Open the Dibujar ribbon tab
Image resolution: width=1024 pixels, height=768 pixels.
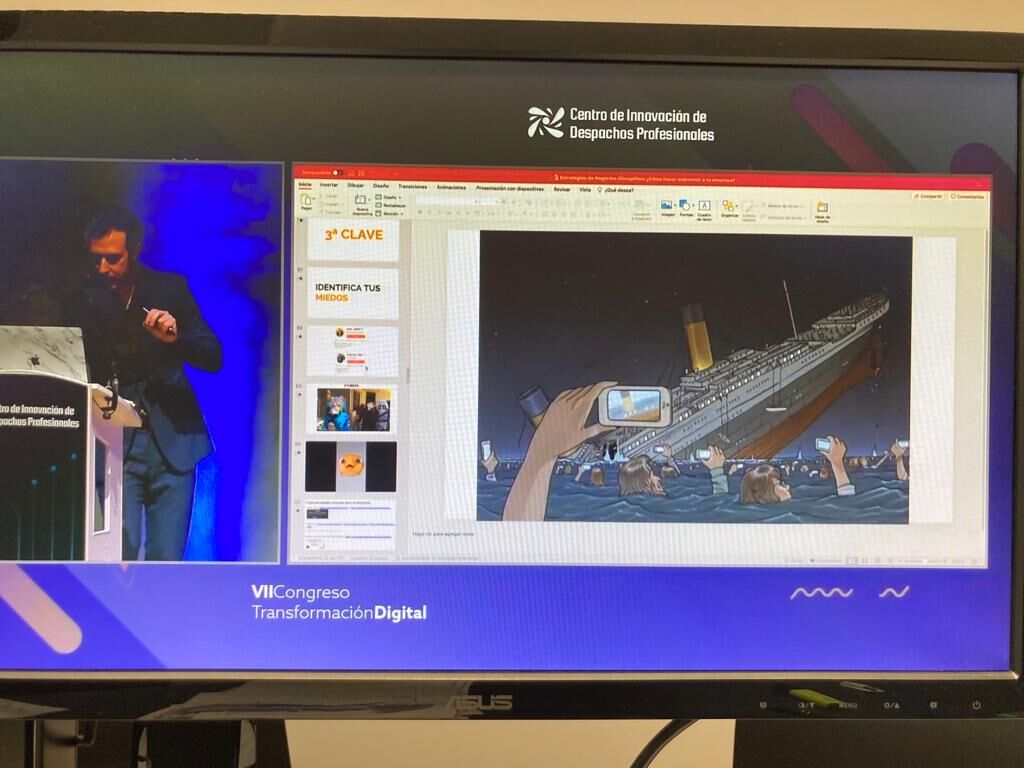[x=356, y=185]
